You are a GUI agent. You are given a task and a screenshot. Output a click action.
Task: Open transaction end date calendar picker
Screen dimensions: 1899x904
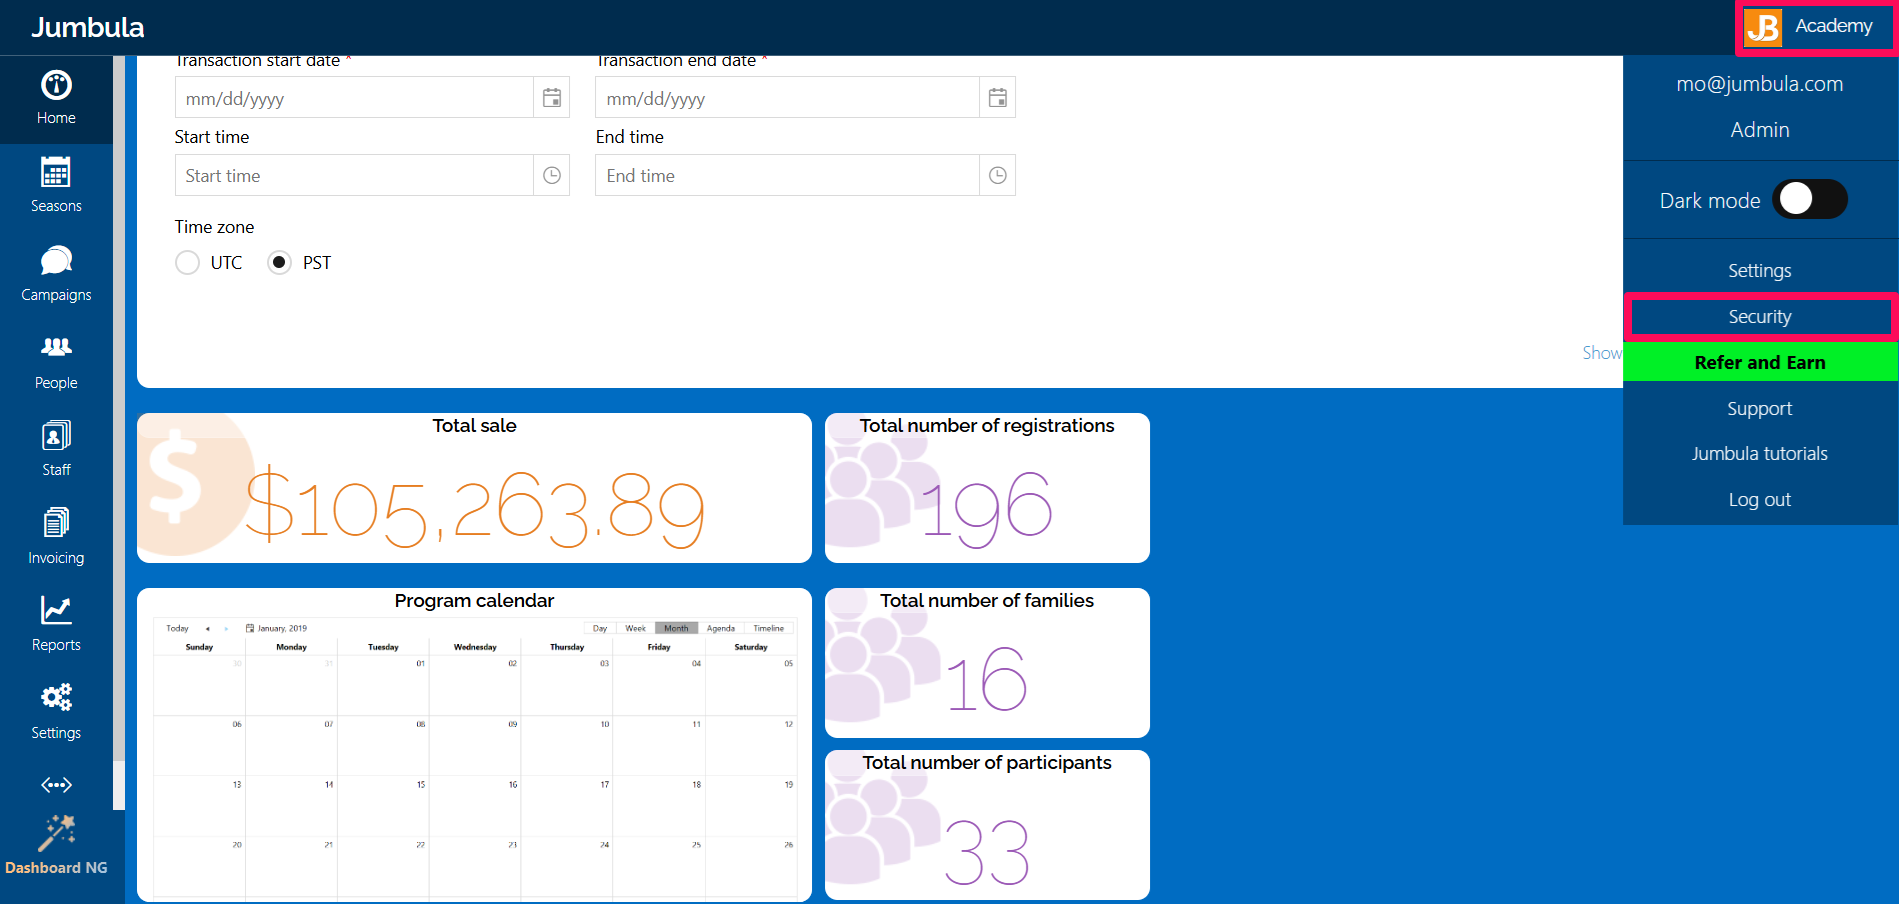coord(997,98)
